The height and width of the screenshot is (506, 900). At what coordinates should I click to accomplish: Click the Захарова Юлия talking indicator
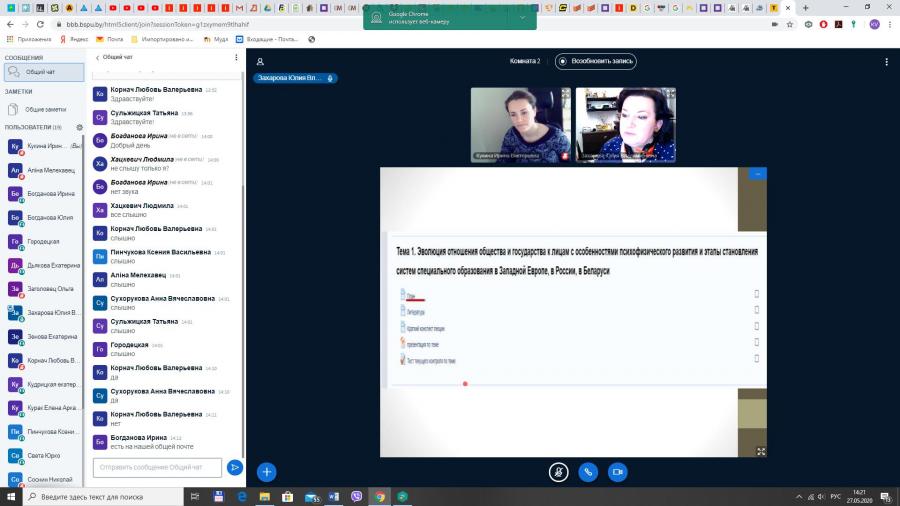pyautogui.click(x=295, y=78)
